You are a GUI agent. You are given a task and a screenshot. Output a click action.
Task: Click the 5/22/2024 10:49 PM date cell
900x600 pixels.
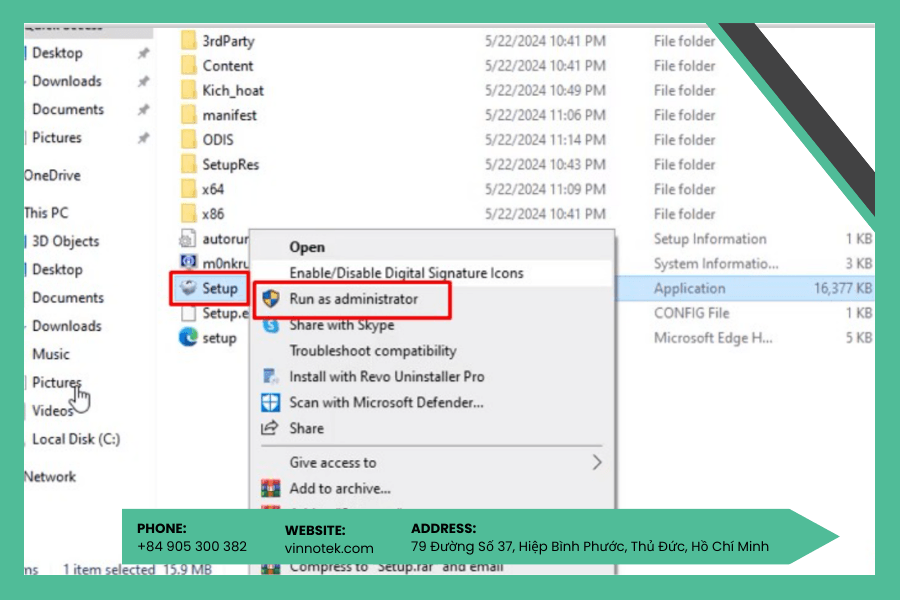[545, 90]
